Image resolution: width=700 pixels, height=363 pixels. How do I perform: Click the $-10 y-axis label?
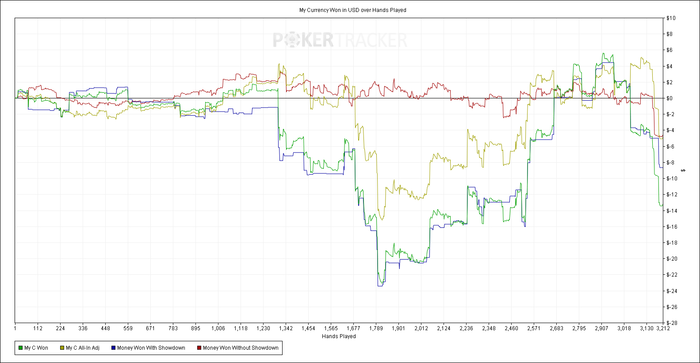click(672, 179)
